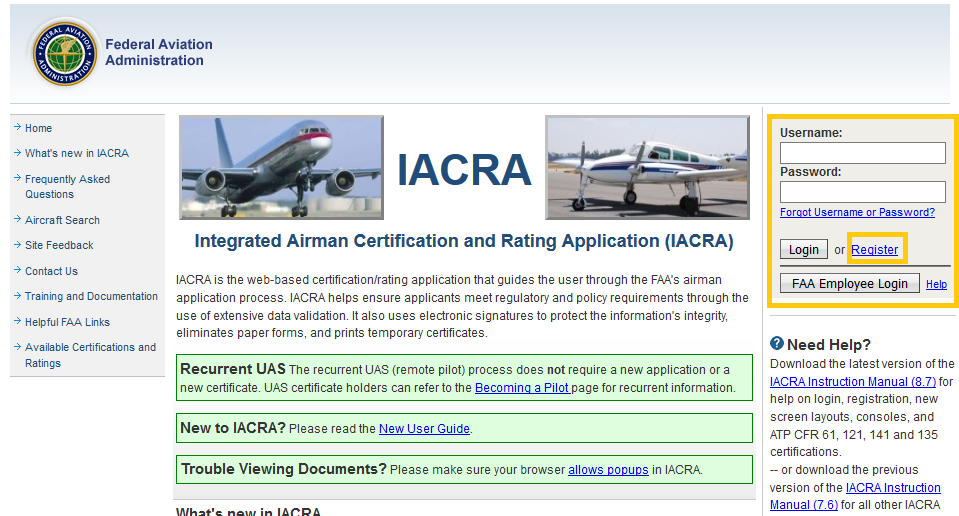The width and height of the screenshot is (959, 516).
Task: Click the Need Help question mark icon
Action: point(778,344)
